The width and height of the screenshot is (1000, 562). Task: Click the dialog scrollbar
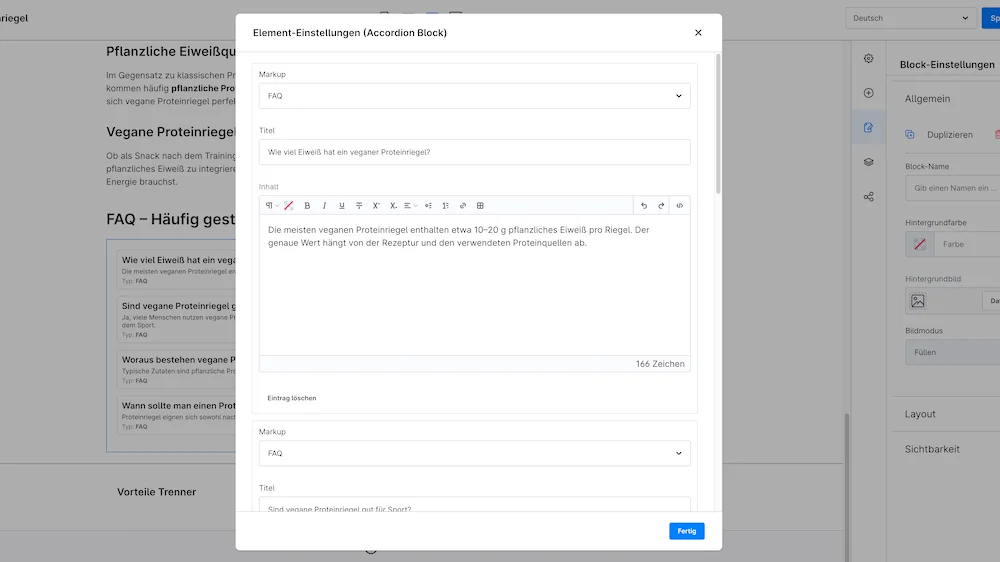(x=718, y=124)
